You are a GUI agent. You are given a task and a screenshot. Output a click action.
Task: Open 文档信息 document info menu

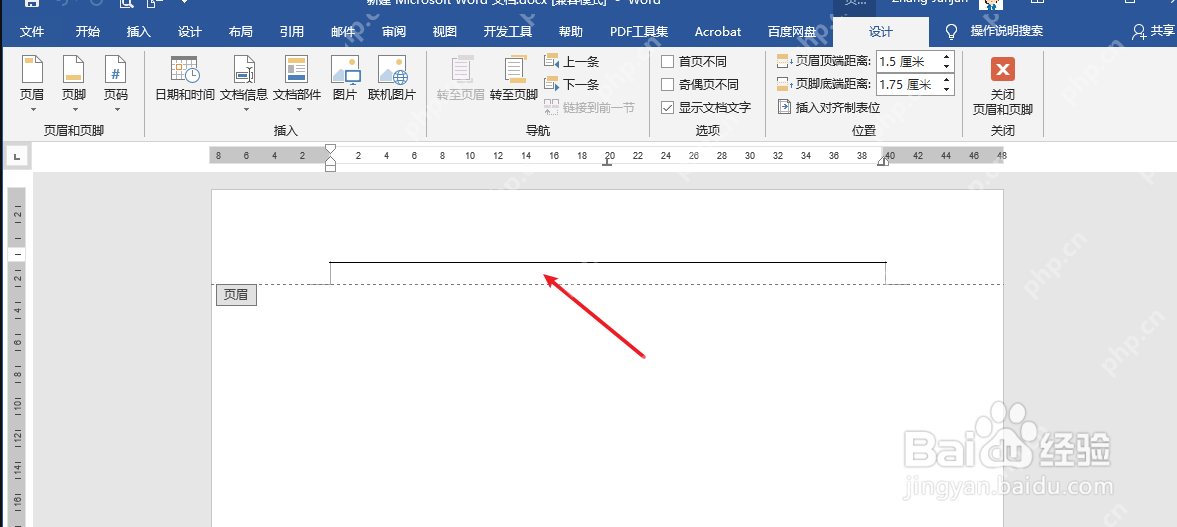click(x=244, y=83)
